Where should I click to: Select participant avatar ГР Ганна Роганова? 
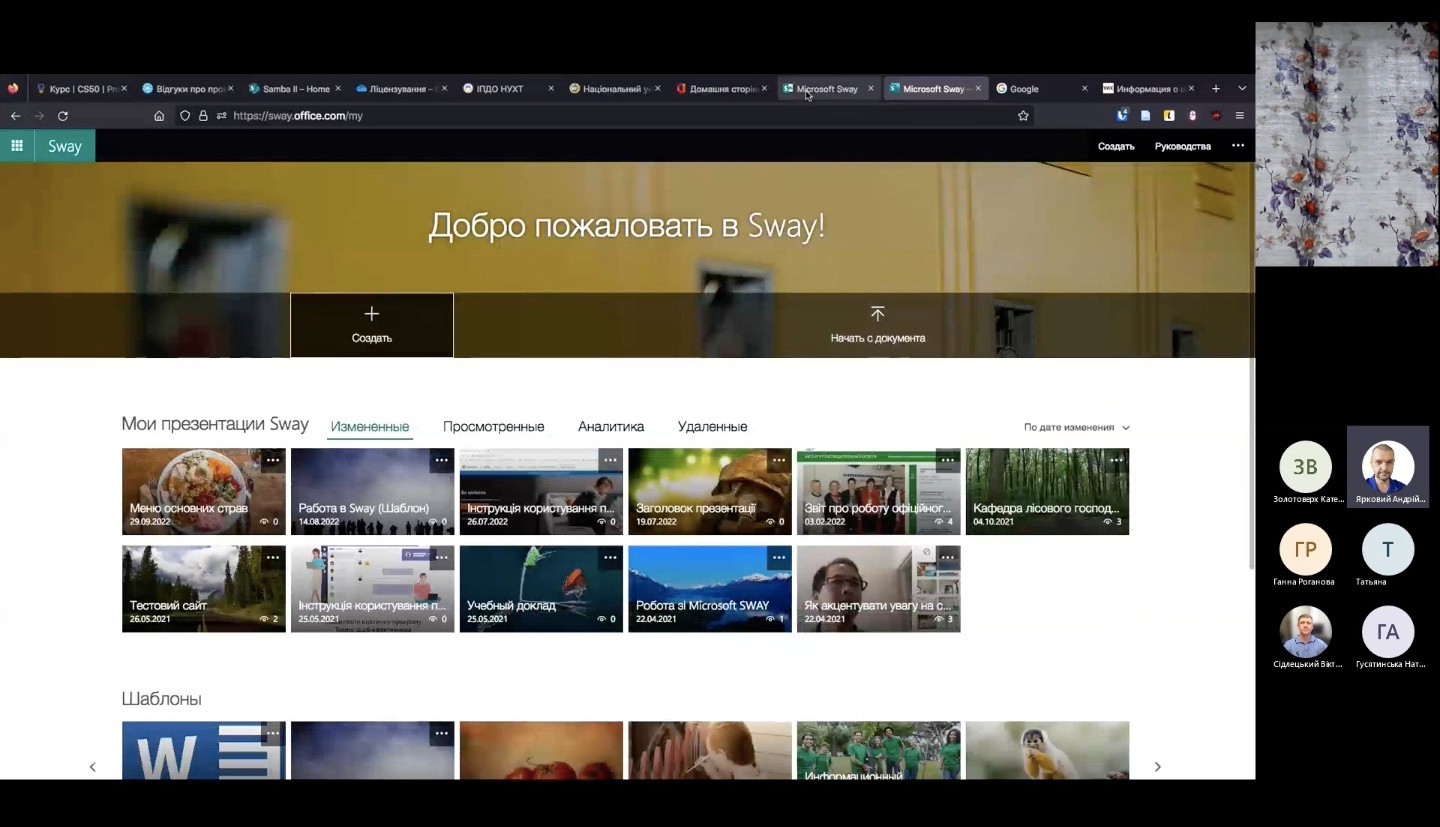pyautogui.click(x=1305, y=549)
